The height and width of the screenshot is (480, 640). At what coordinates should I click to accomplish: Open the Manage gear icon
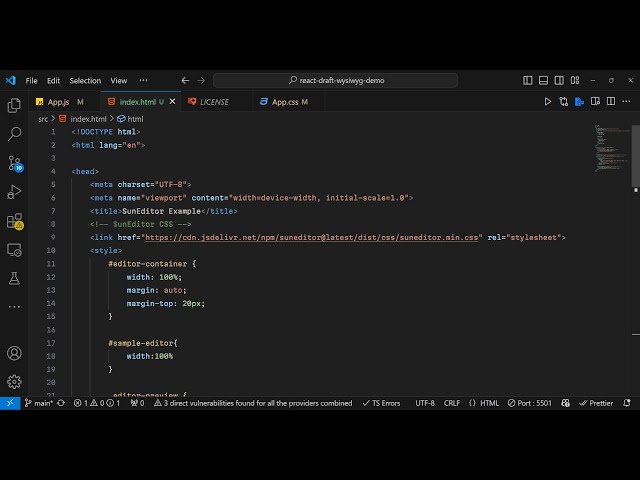click(x=14, y=381)
